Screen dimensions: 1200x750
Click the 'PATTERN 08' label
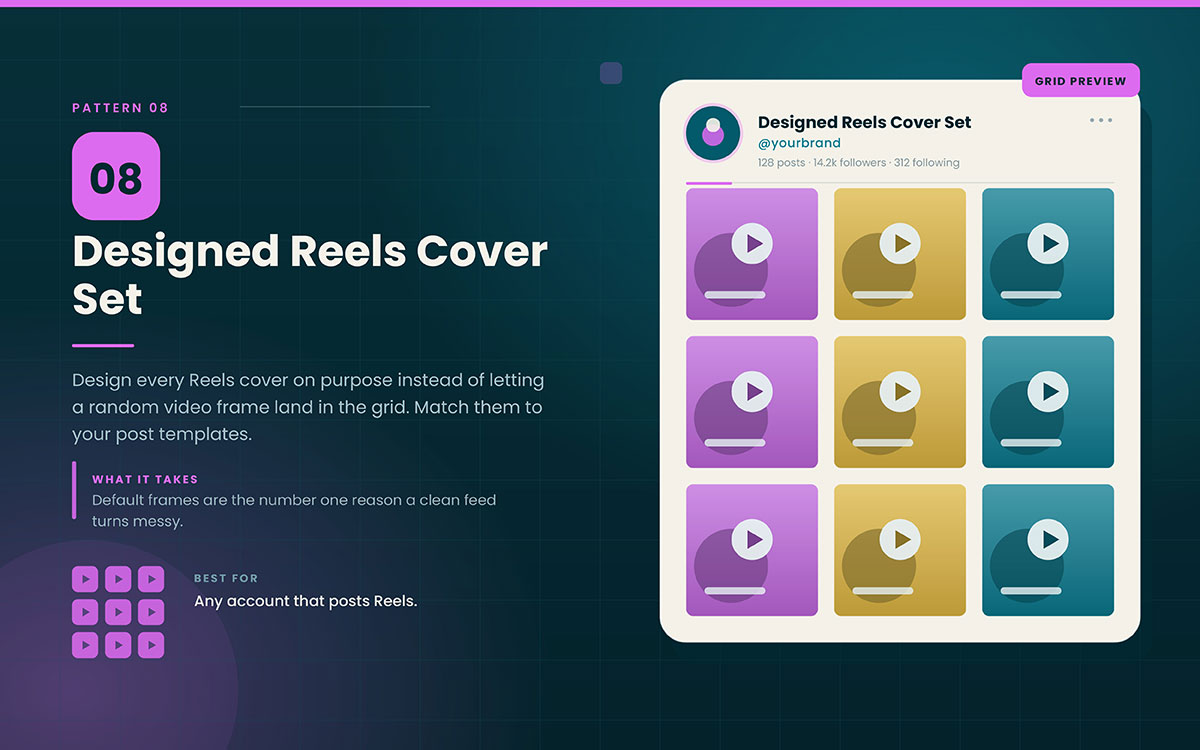pyautogui.click(x=120, y=107)
